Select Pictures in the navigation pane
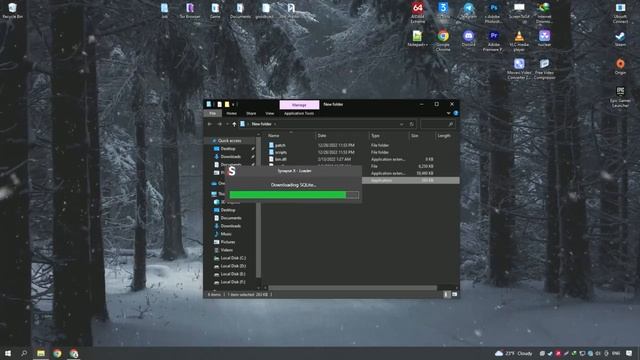The image size is (640, 360). (x=228, y=242)
